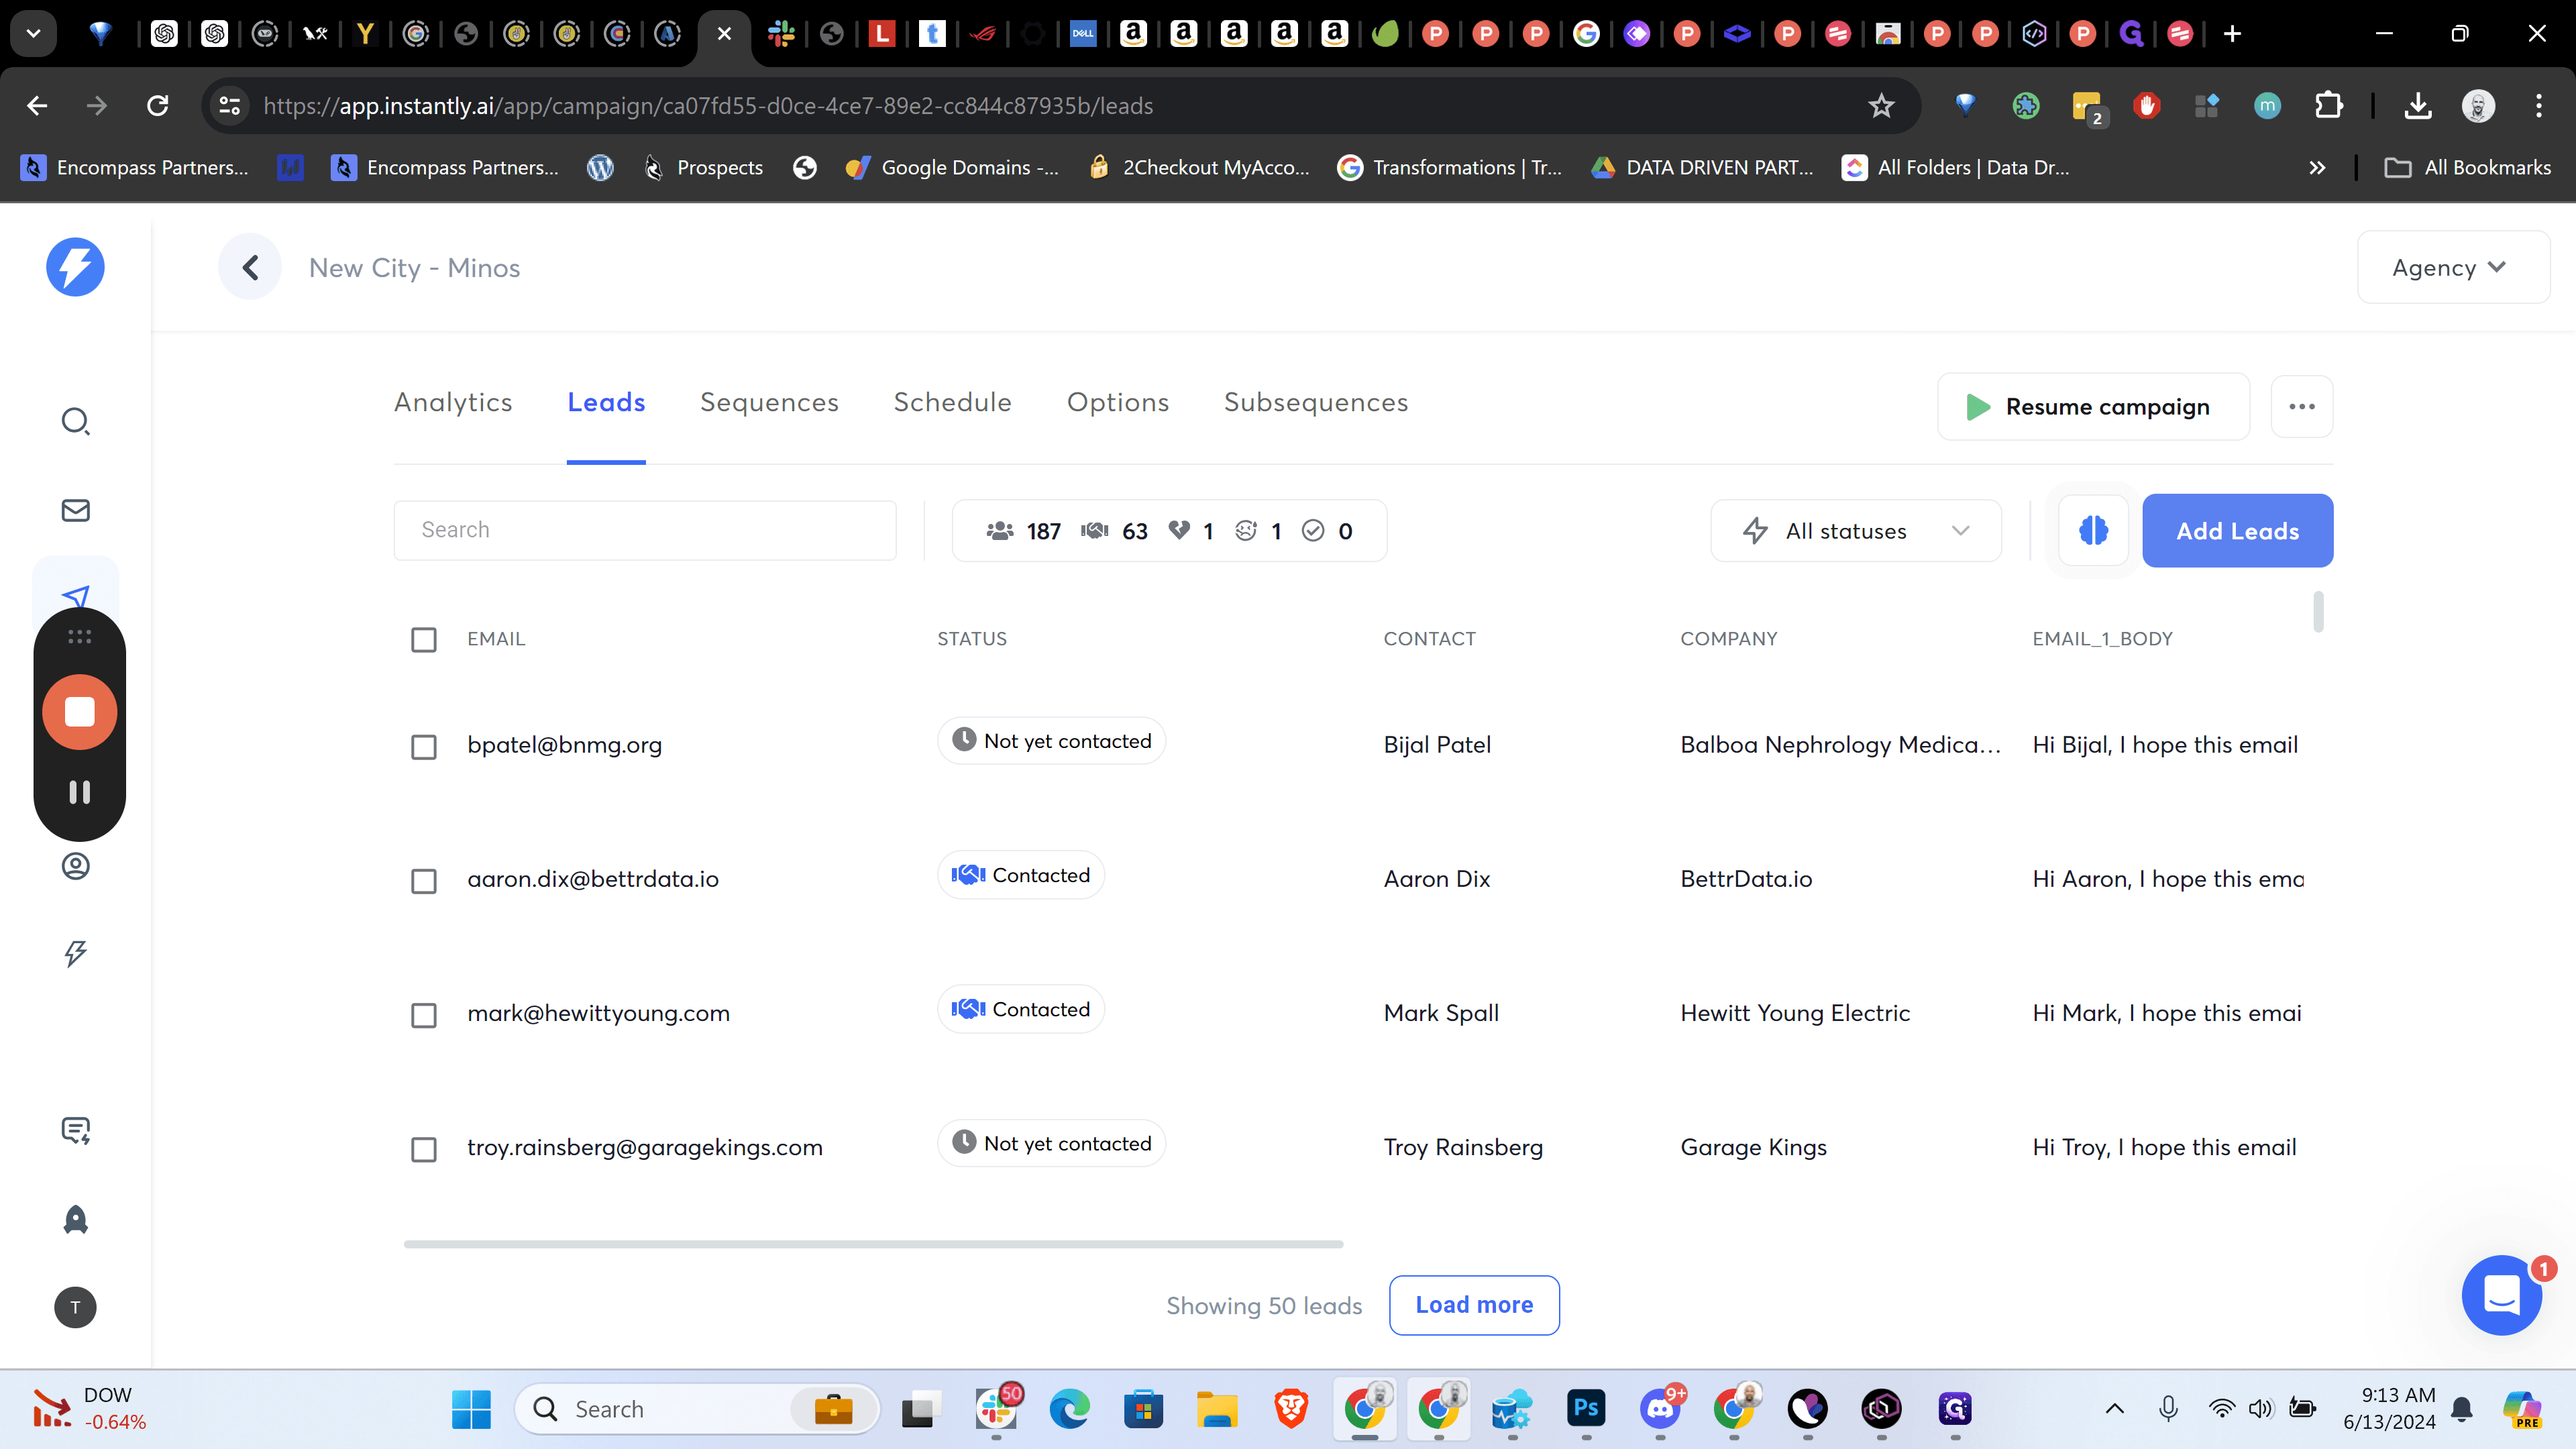Open the browser tab search dropdown

pos(33,34)
